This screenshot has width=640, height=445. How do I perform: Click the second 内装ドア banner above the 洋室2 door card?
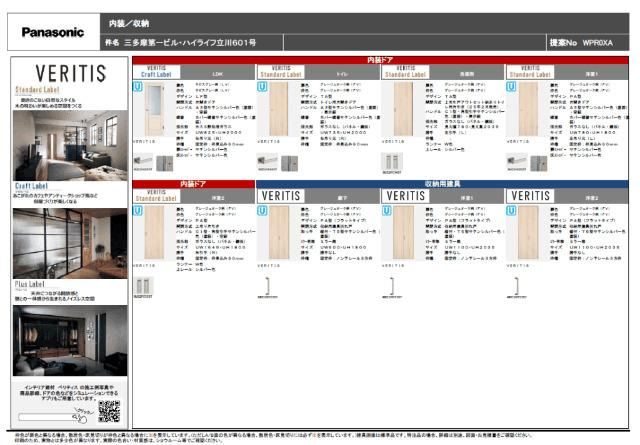click(x=193, y=184)
